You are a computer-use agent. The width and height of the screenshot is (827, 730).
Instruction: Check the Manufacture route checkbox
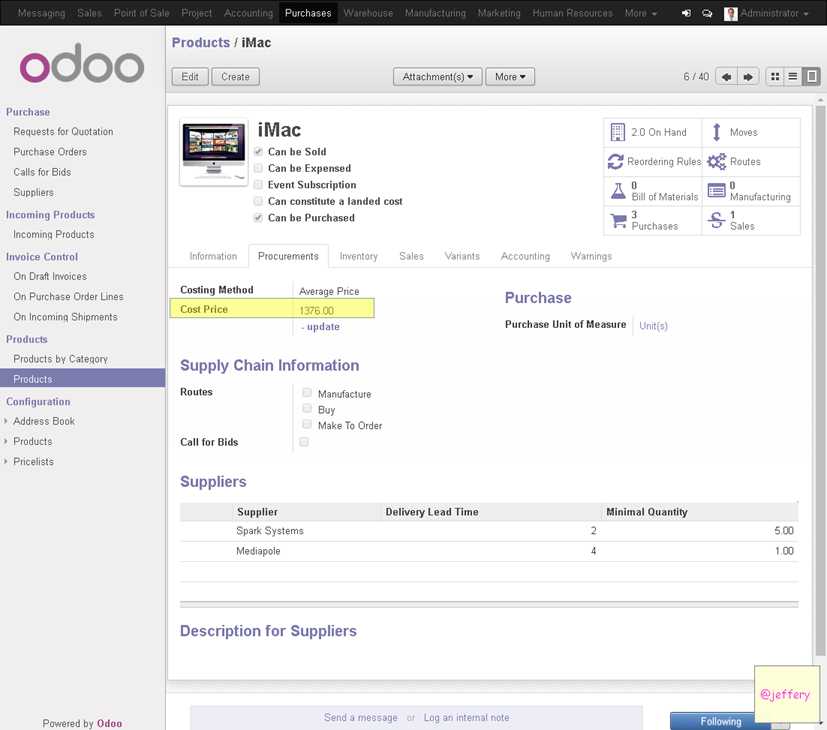point(307,392)
